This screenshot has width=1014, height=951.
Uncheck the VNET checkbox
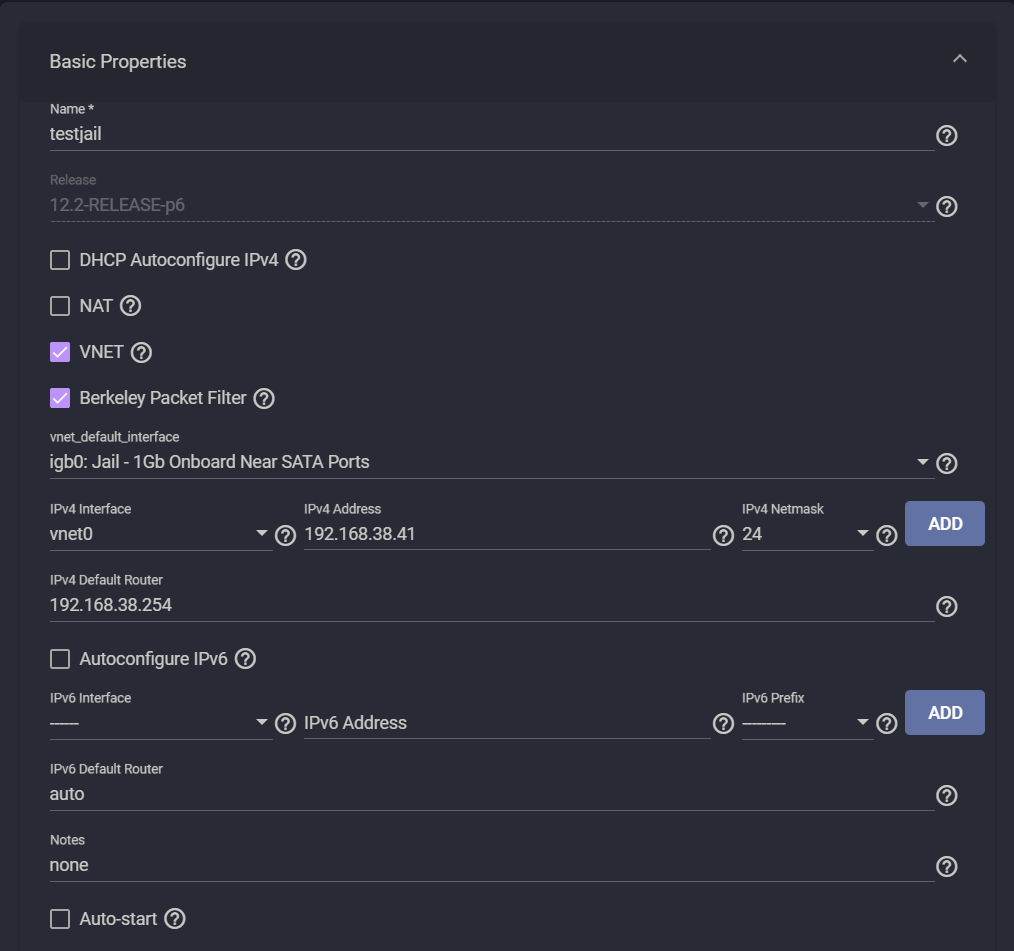[x=60, y=352]
